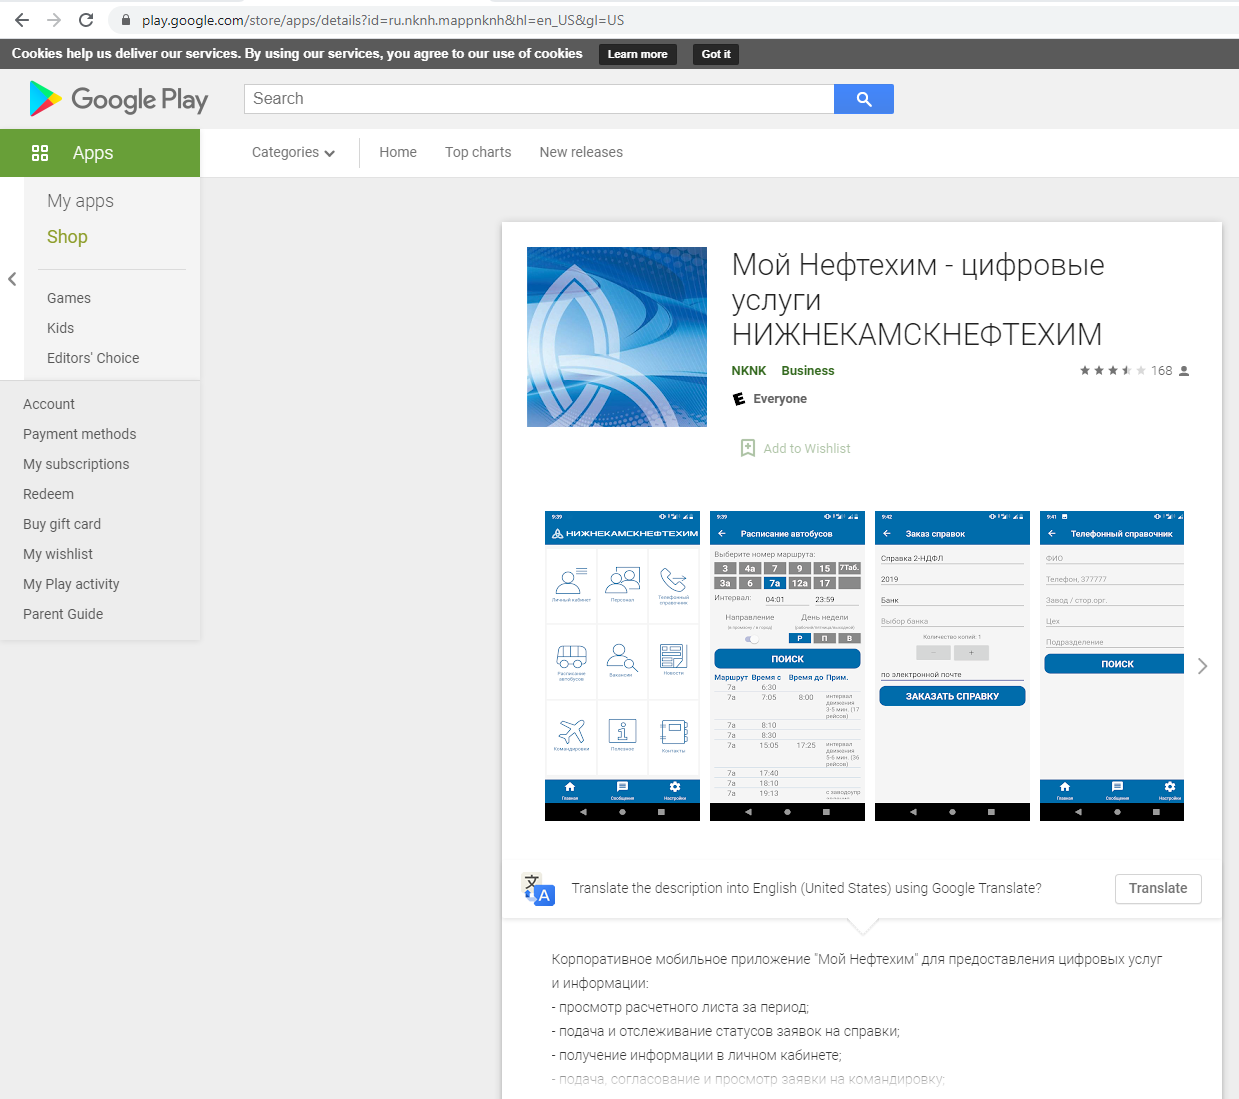Click into the Search input field
This screenshot has height=1099, width=1239.
[538, 99]
